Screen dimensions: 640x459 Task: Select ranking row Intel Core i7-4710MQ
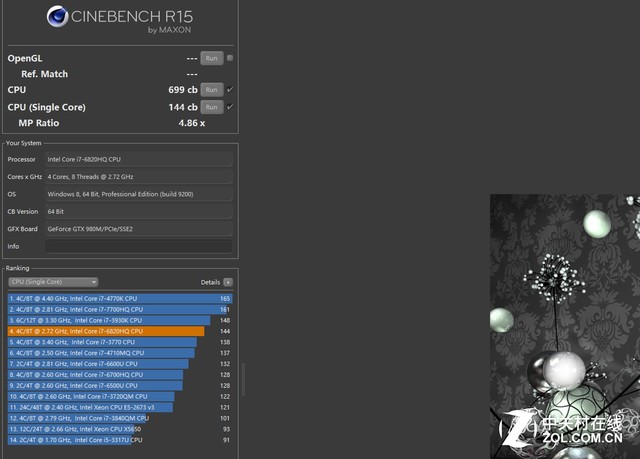pyautogui.click(x=120, y=353)
